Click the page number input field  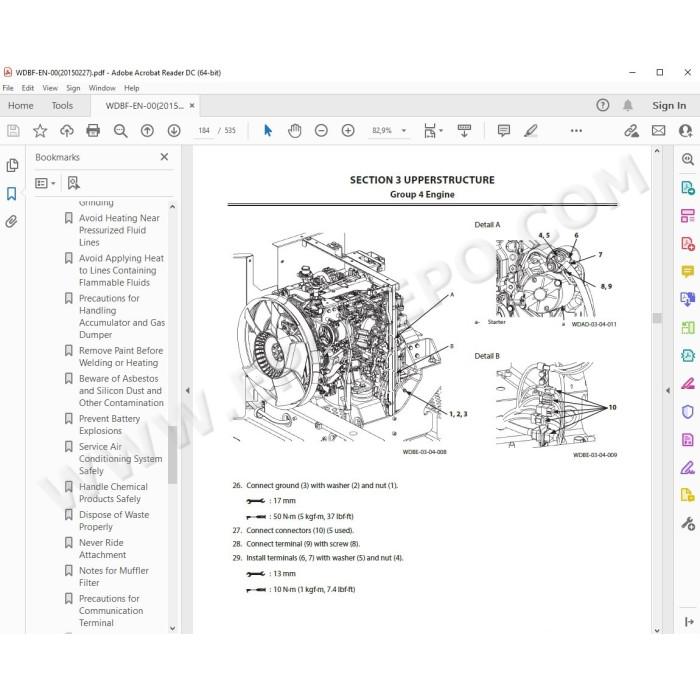coord(204,130)
